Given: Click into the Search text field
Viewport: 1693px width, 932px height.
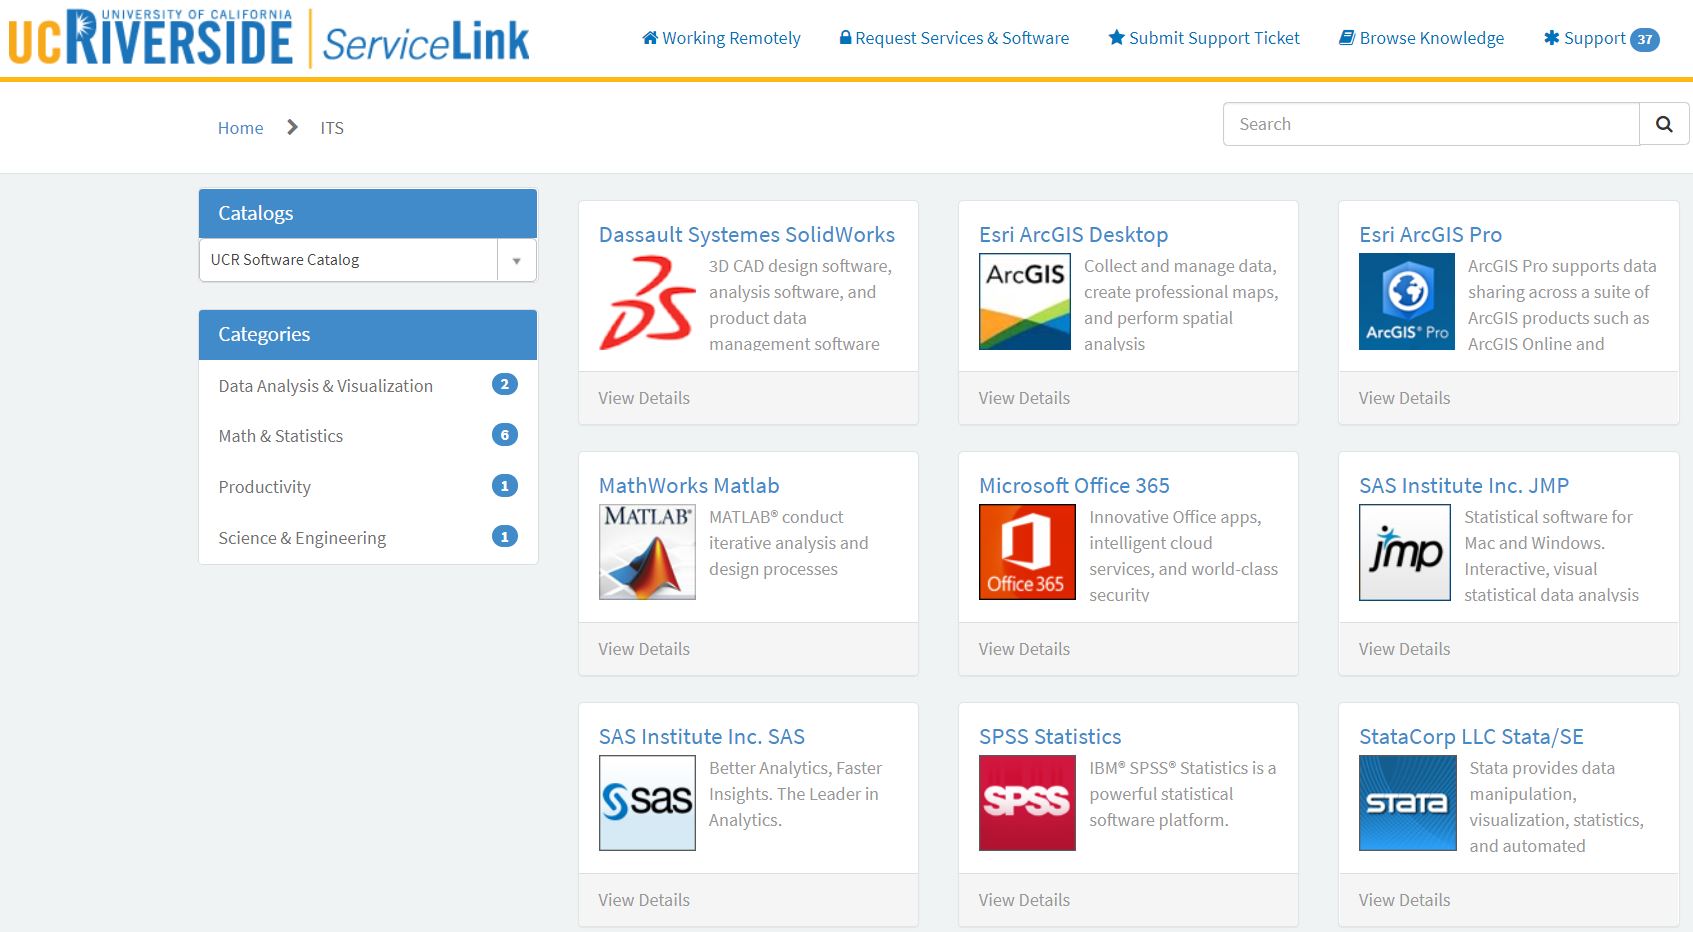Looking at the screenshot, I should pyautogui.click(x=1430, y=124).
